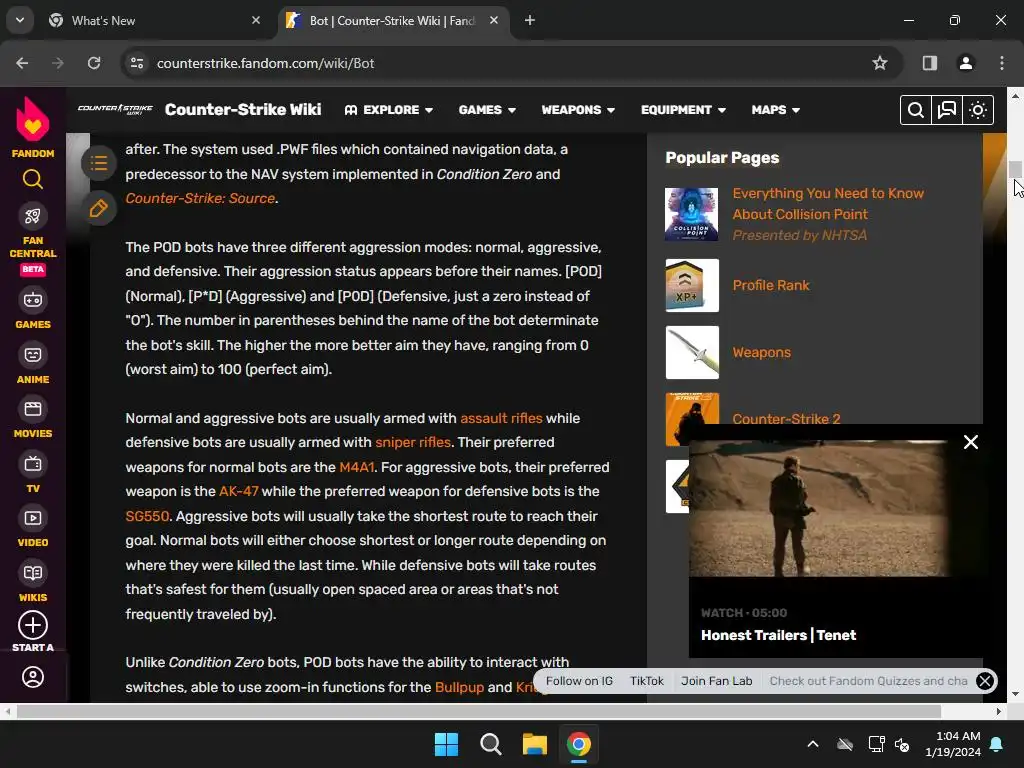1024x768 pixels.
Task: Open the AK-47 link
Action: tap(238, 491)
